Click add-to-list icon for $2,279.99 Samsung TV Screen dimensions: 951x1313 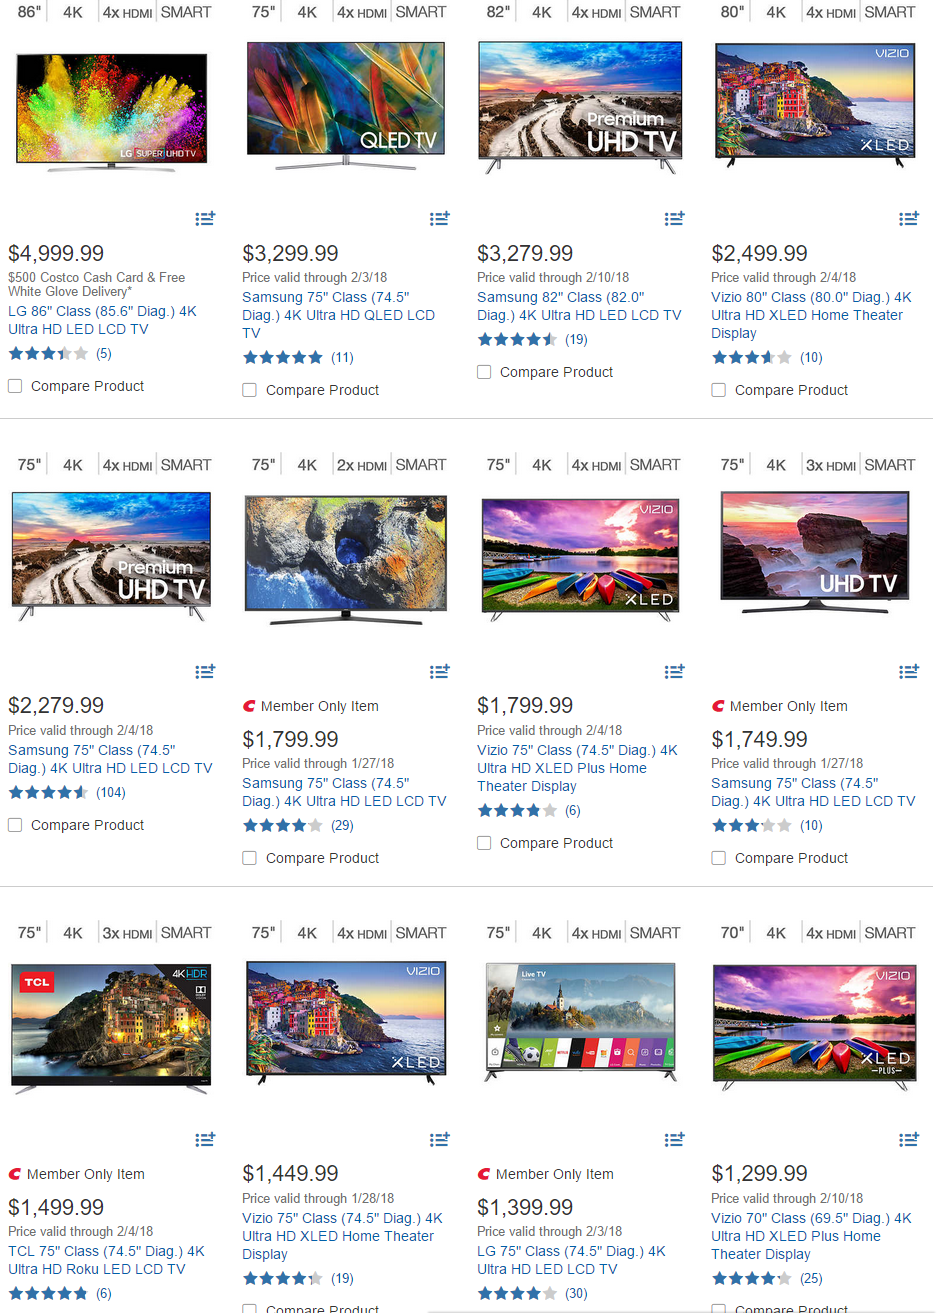tap(205, 671)
